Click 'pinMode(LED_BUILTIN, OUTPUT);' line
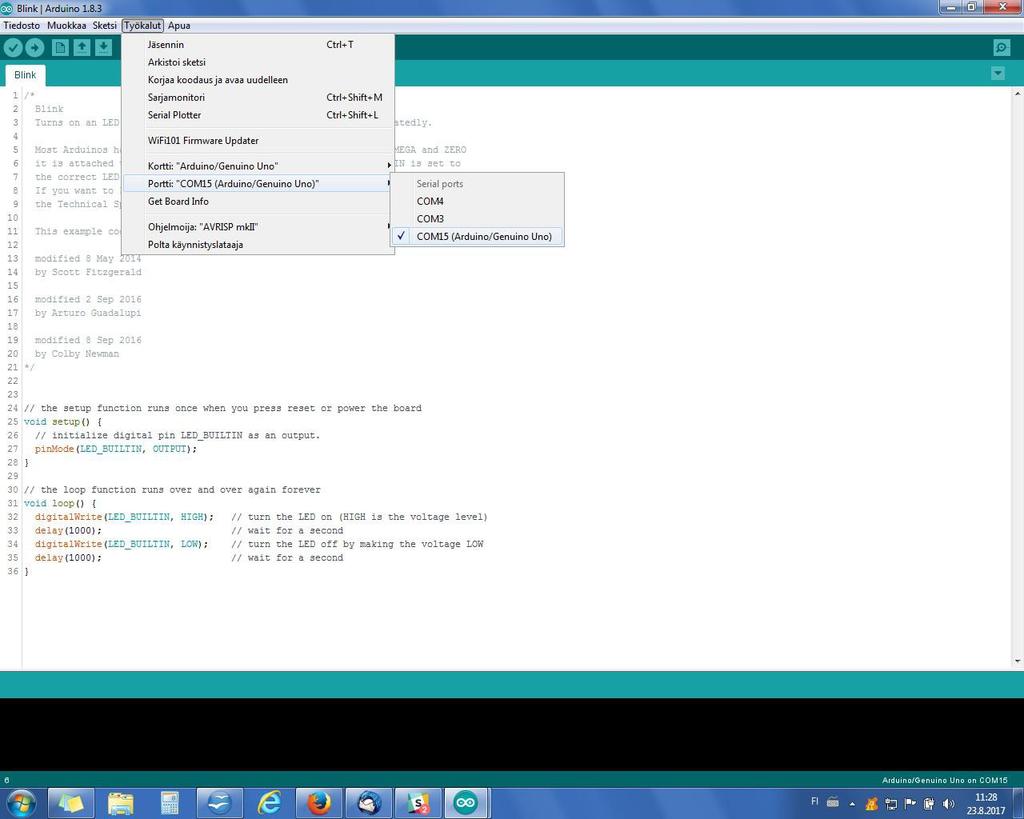The height and width of the screenshot is (819, 1024). tap(116, 449)
